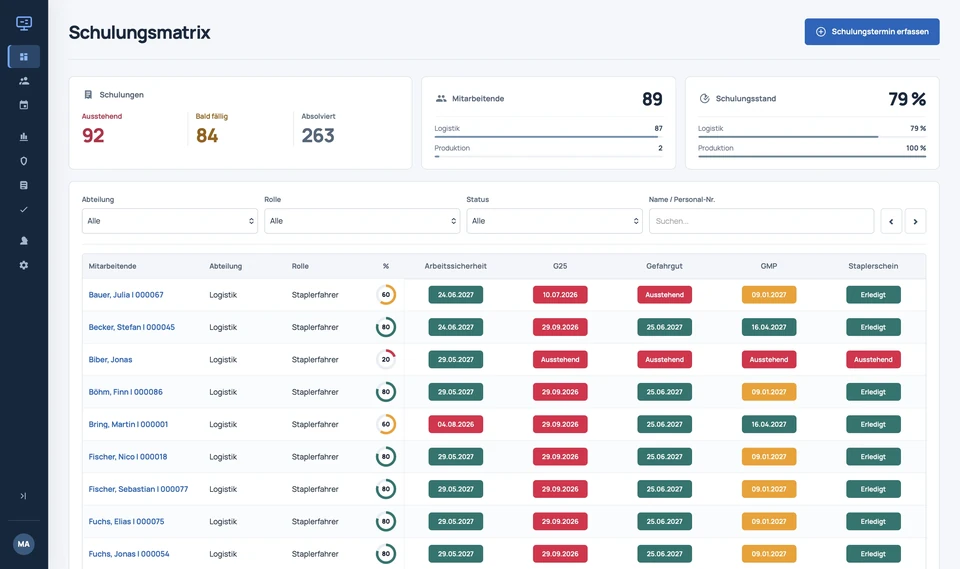
Task: Open the Status filter dropdown
Action: (x=554, y=221)
